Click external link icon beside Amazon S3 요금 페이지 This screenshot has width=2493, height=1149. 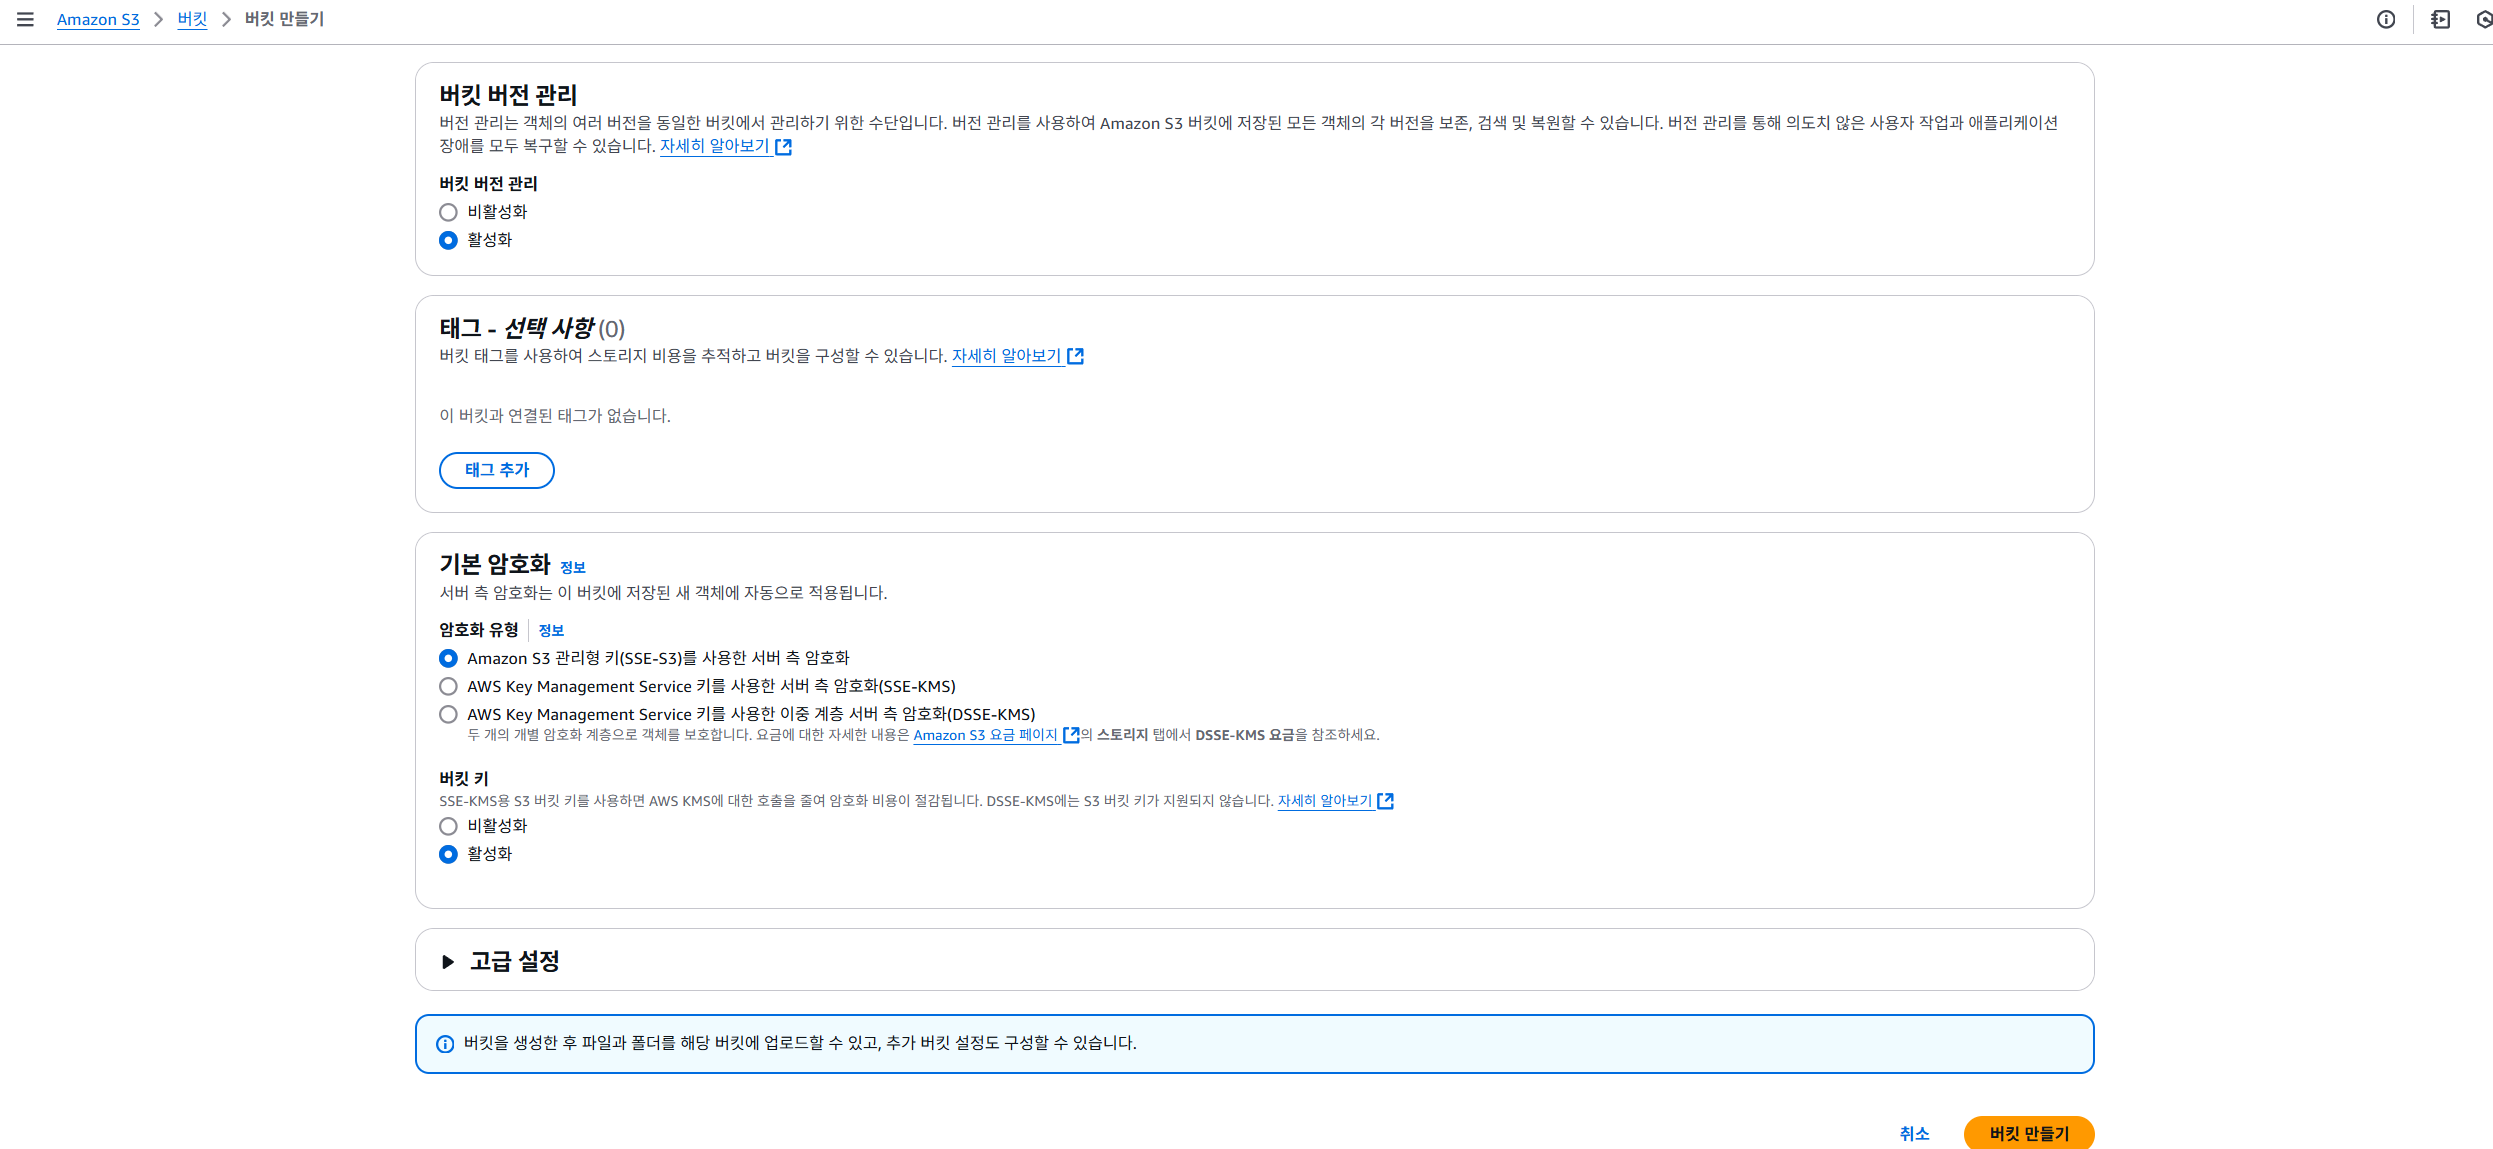point(1071,735)
